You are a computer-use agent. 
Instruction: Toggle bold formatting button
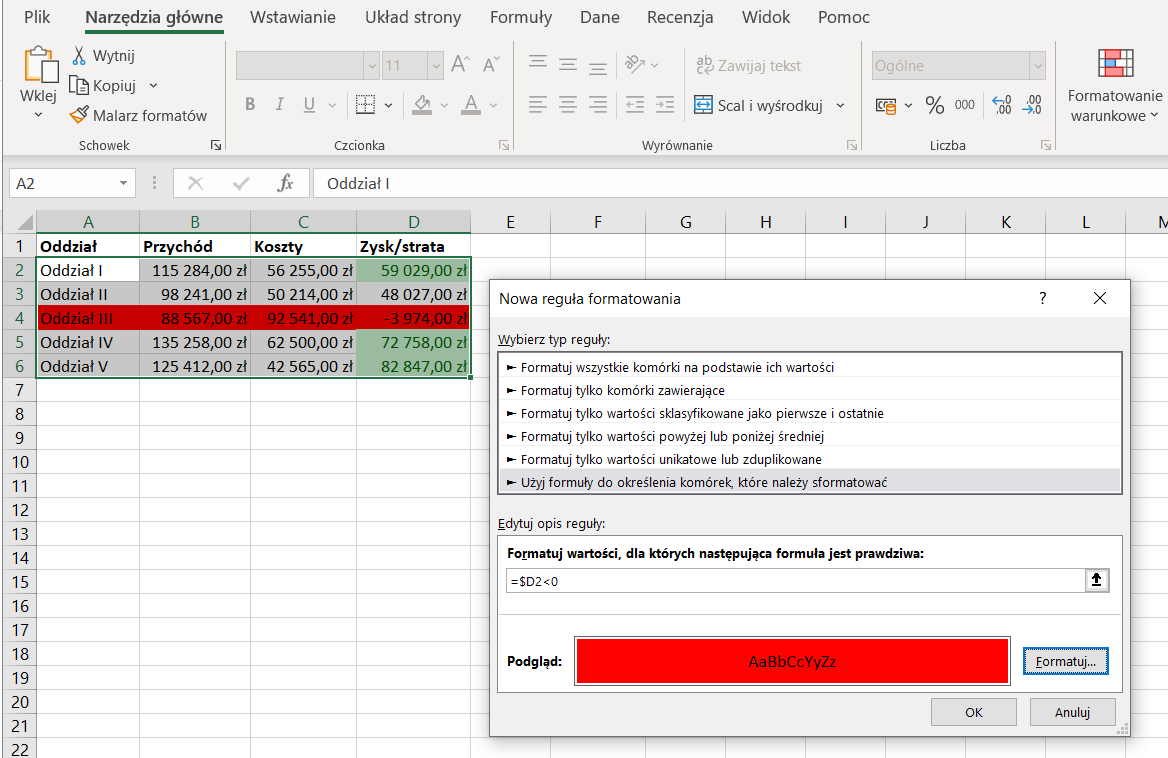point(250,105)
